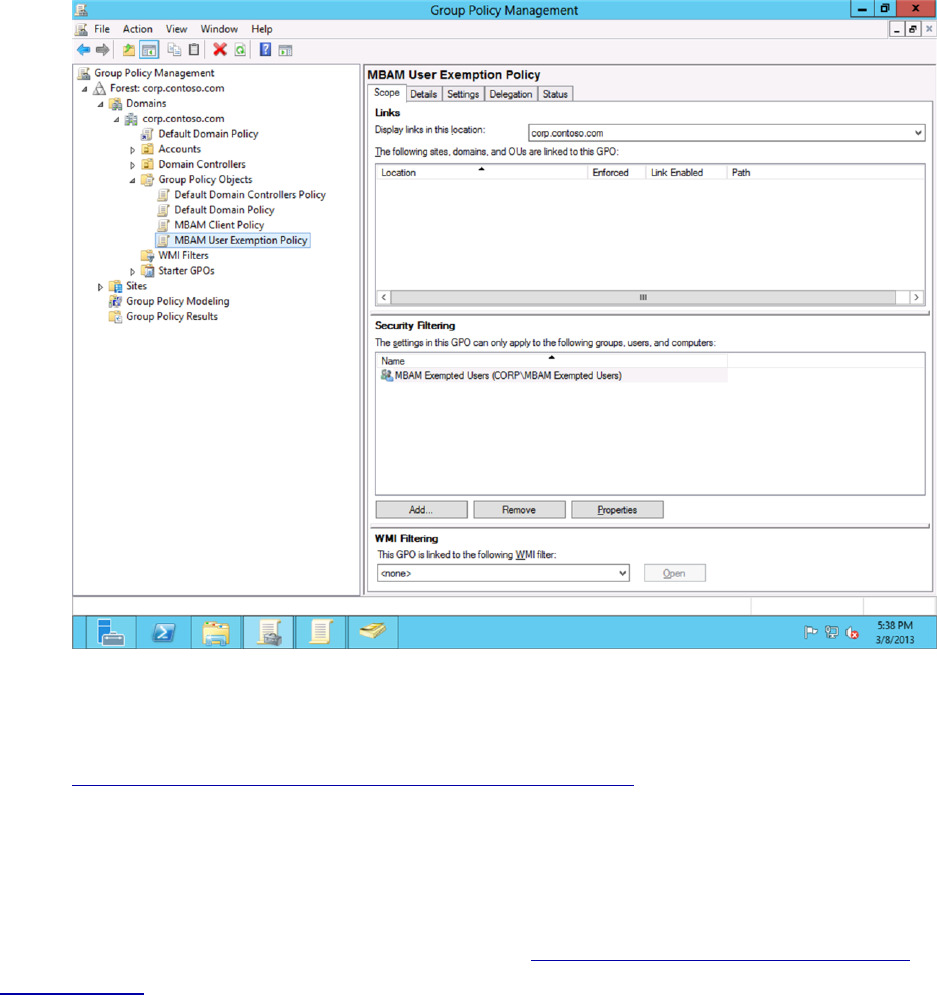
Task: Switch to the Status tab
Action: (555, 94)
